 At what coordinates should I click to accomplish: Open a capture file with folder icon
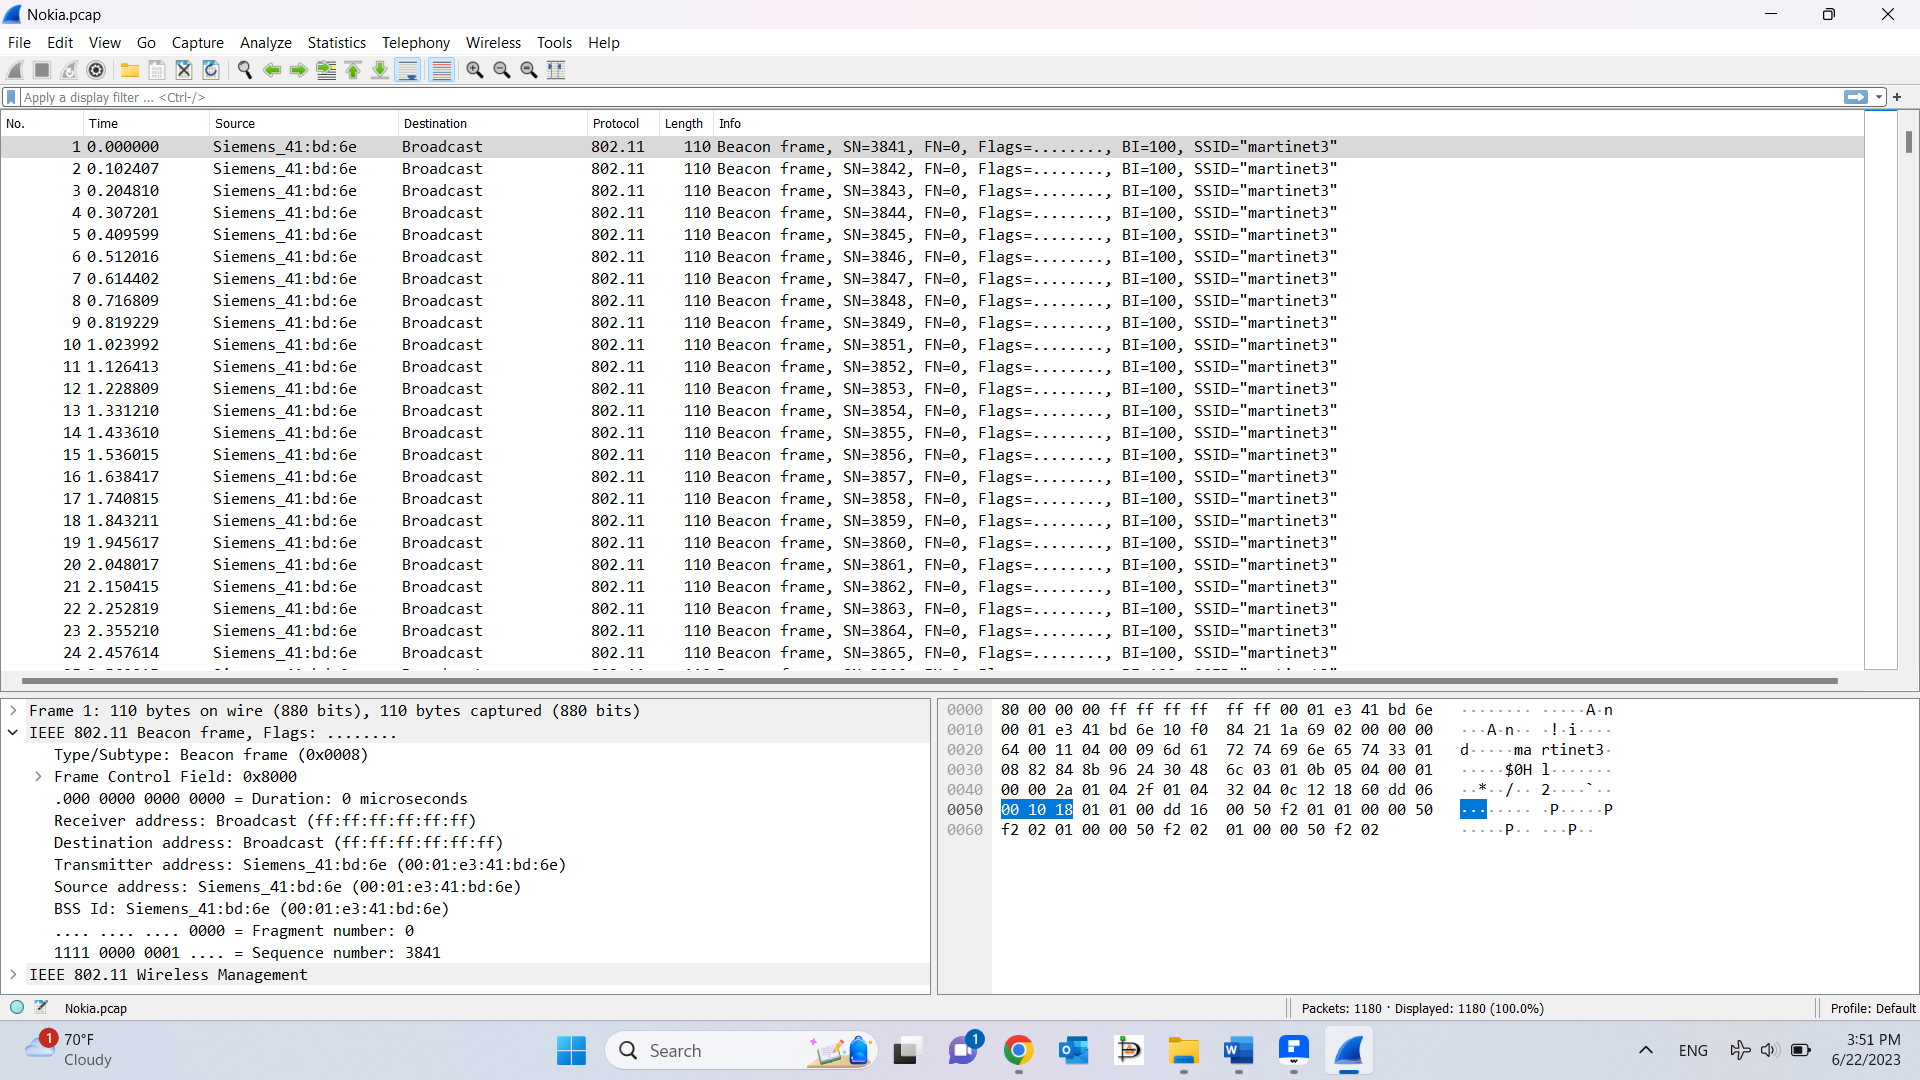tap(130, 70)
